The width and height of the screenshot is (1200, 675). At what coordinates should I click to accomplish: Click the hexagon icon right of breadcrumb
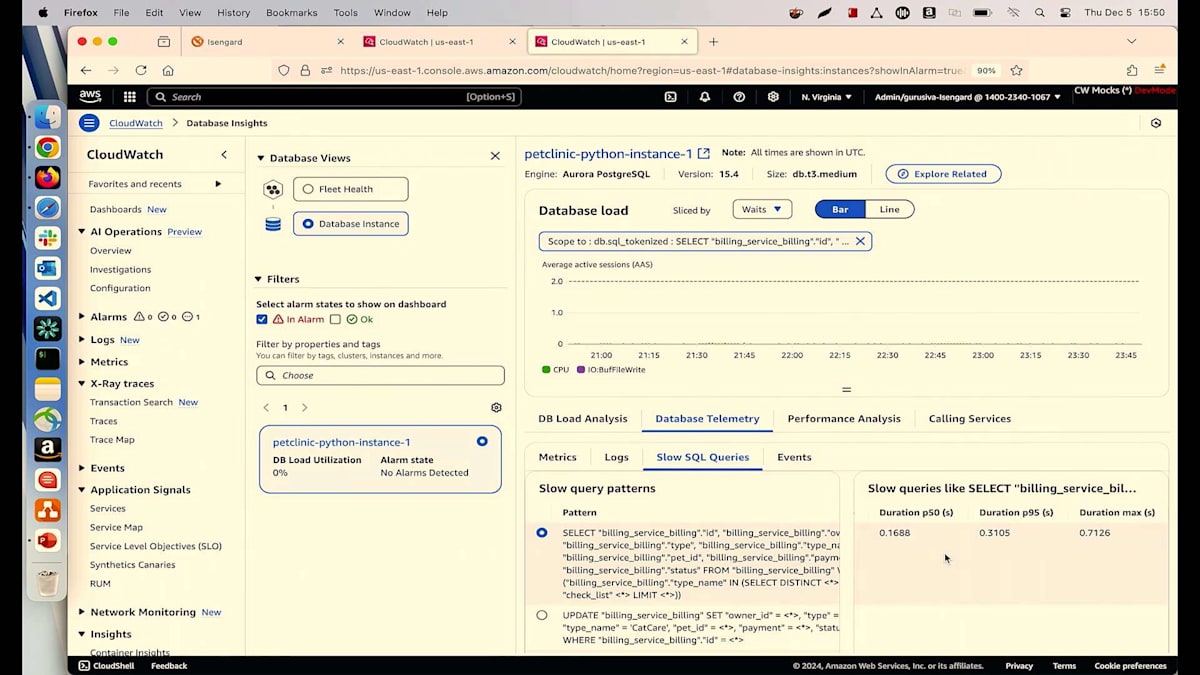pyautogui.click(x=1156, y=123)
